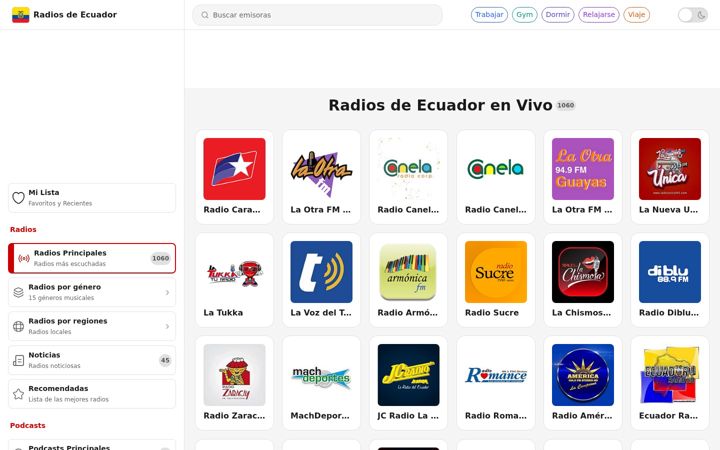Click the Podcasts section header text

pos(28,425)
